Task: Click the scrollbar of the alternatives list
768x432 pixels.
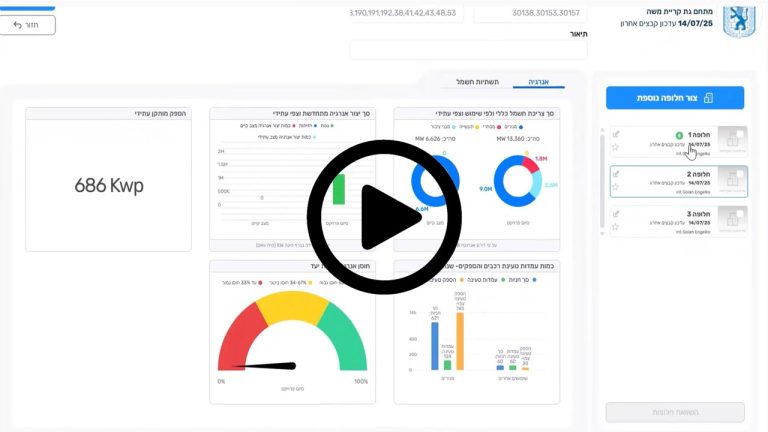Action: (x=603, y=180)
